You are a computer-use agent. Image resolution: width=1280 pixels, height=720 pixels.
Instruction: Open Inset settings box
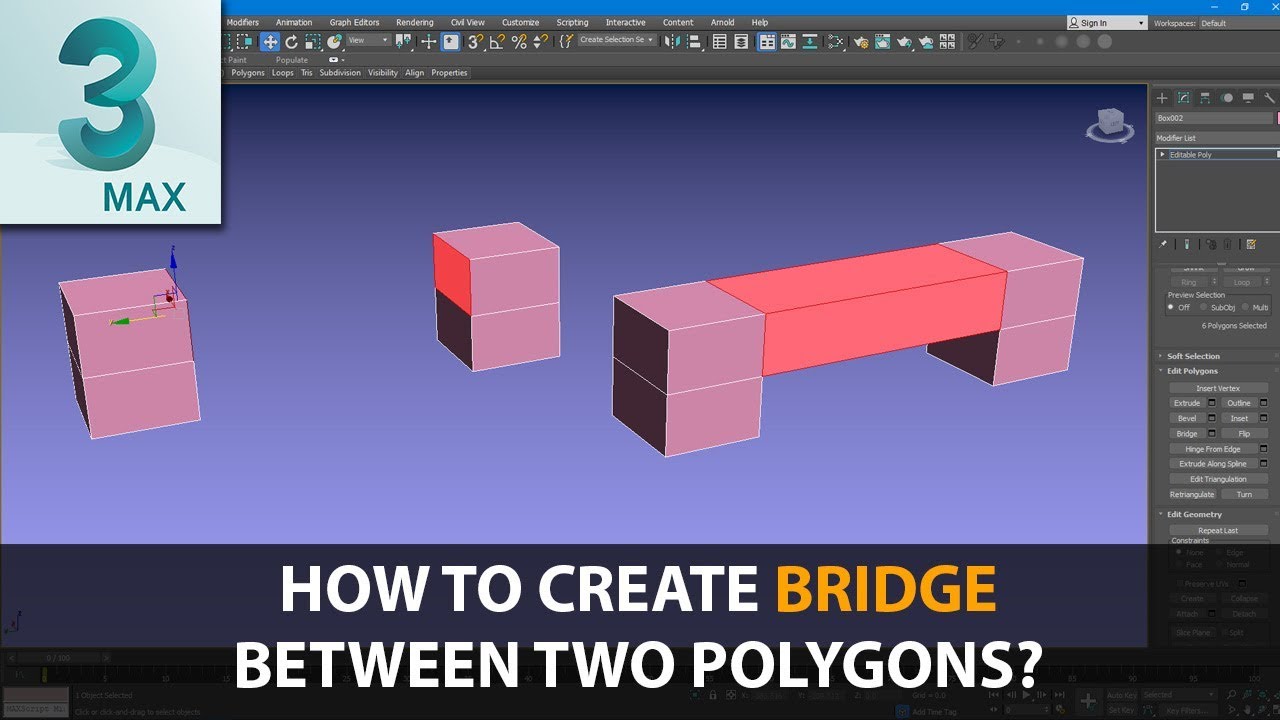pyautogui.click(x=1264, y=418)
